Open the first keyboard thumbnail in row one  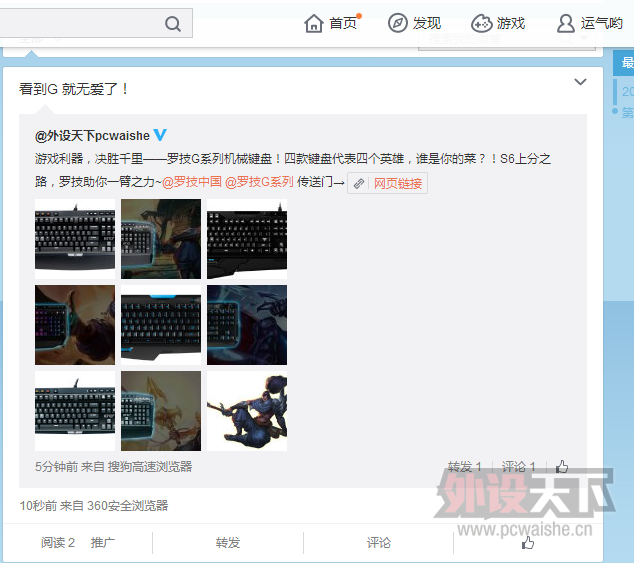75,239
